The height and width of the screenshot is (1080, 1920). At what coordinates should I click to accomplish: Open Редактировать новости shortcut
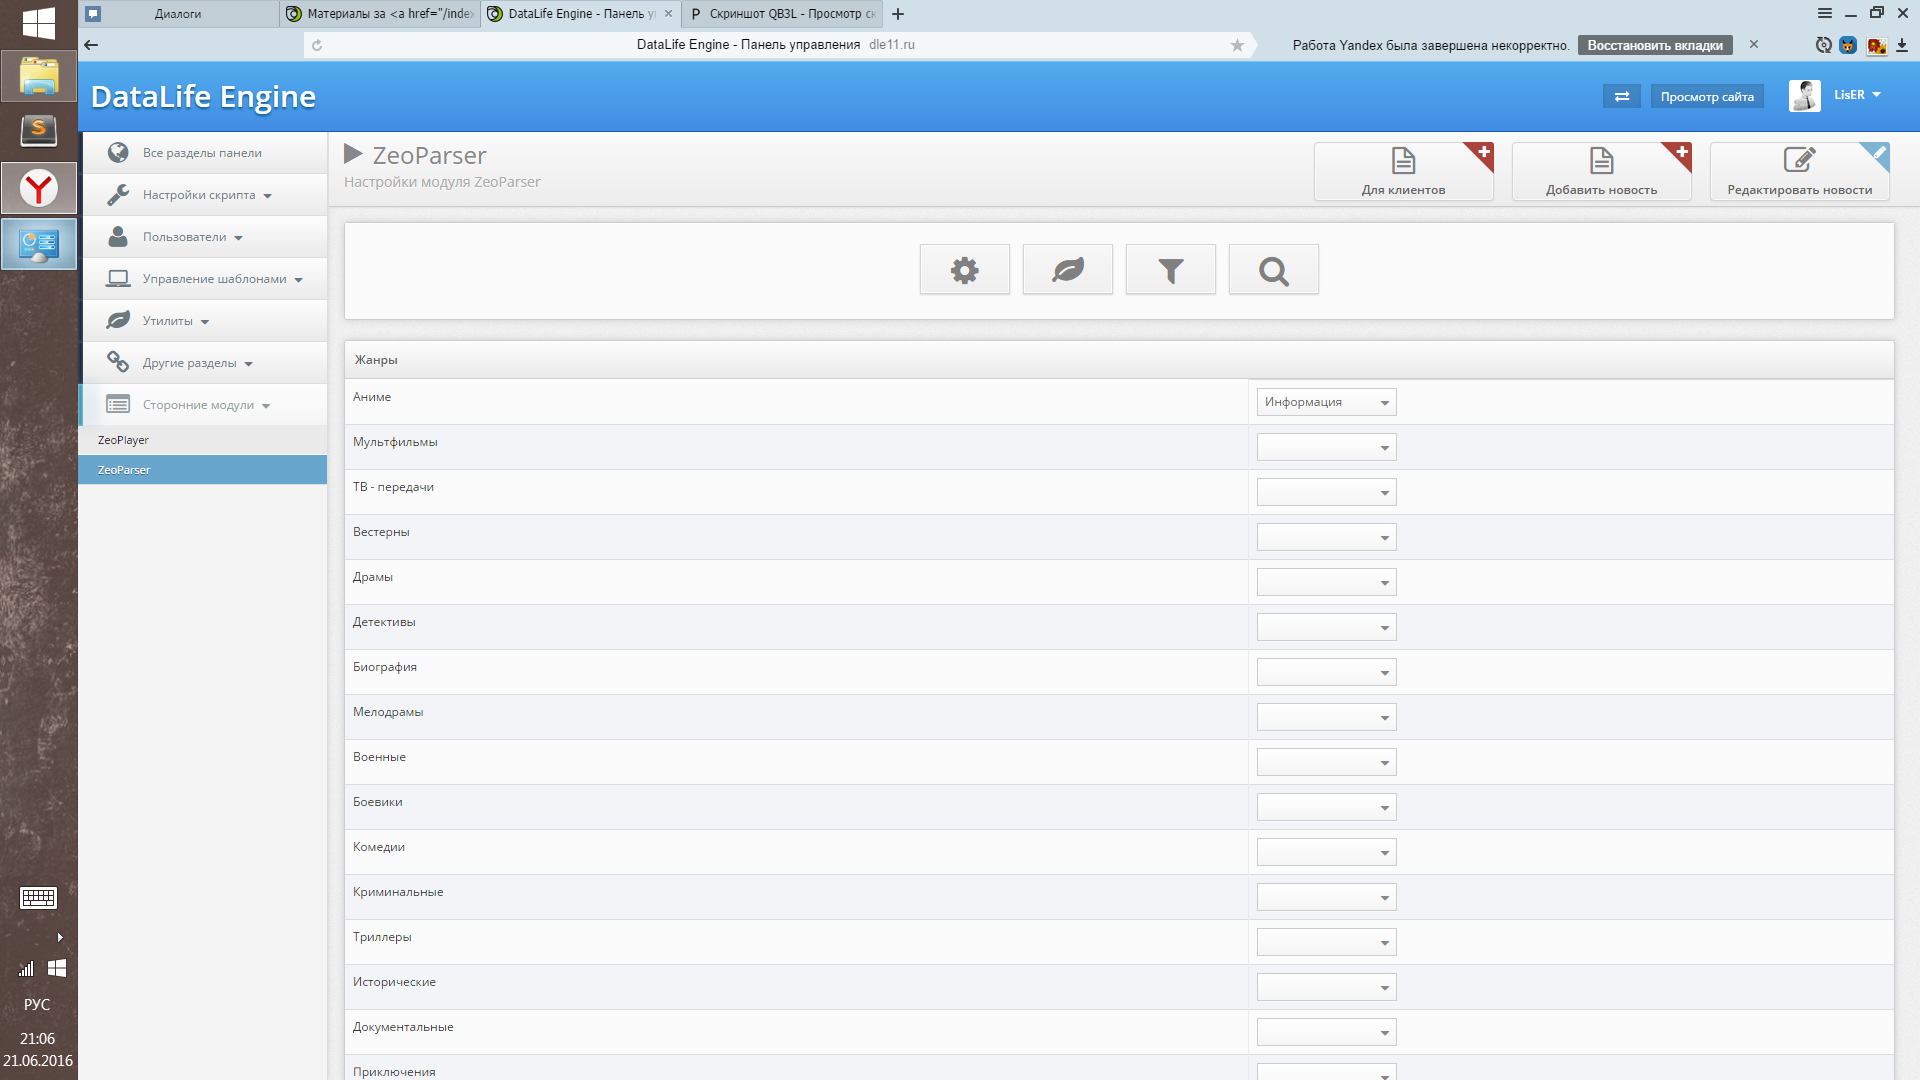pos(1799,171)
